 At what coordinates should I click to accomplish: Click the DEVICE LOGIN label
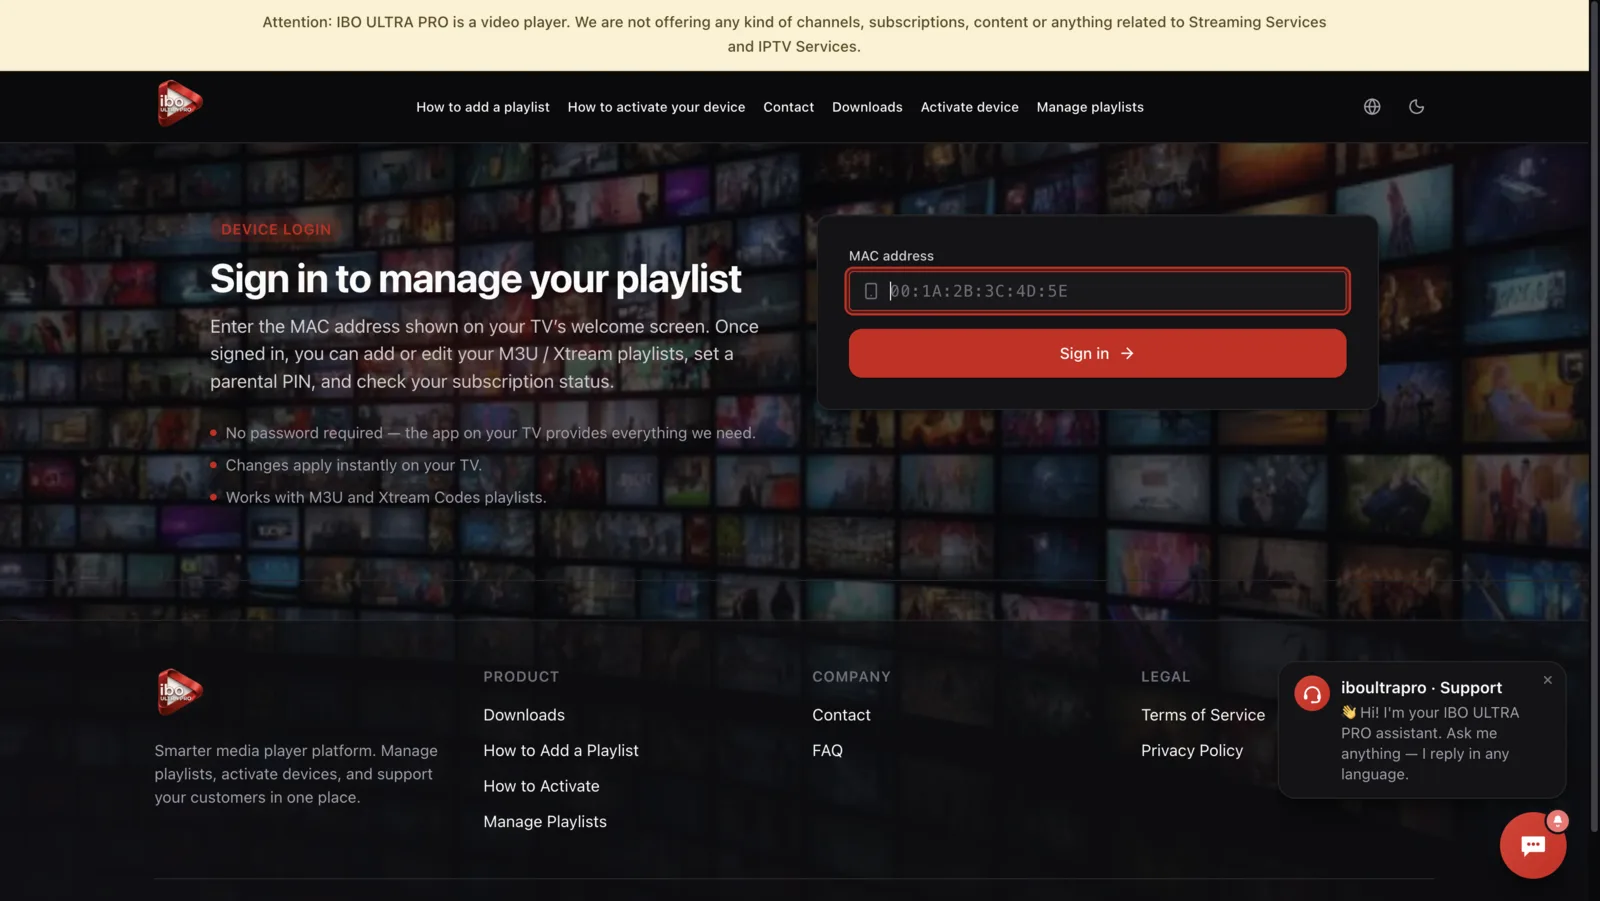click(x=276, y=229)
